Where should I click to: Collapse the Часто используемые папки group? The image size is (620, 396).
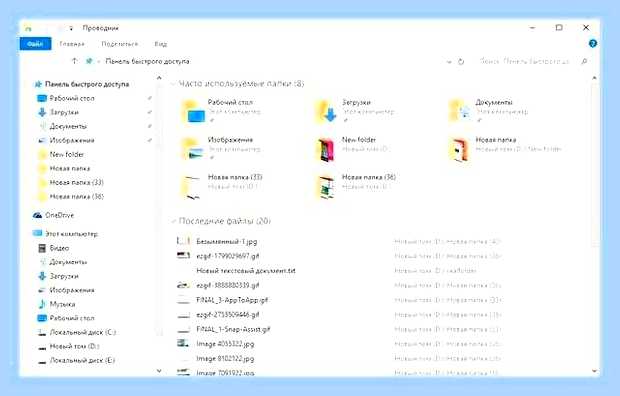[x=173, y=84]
